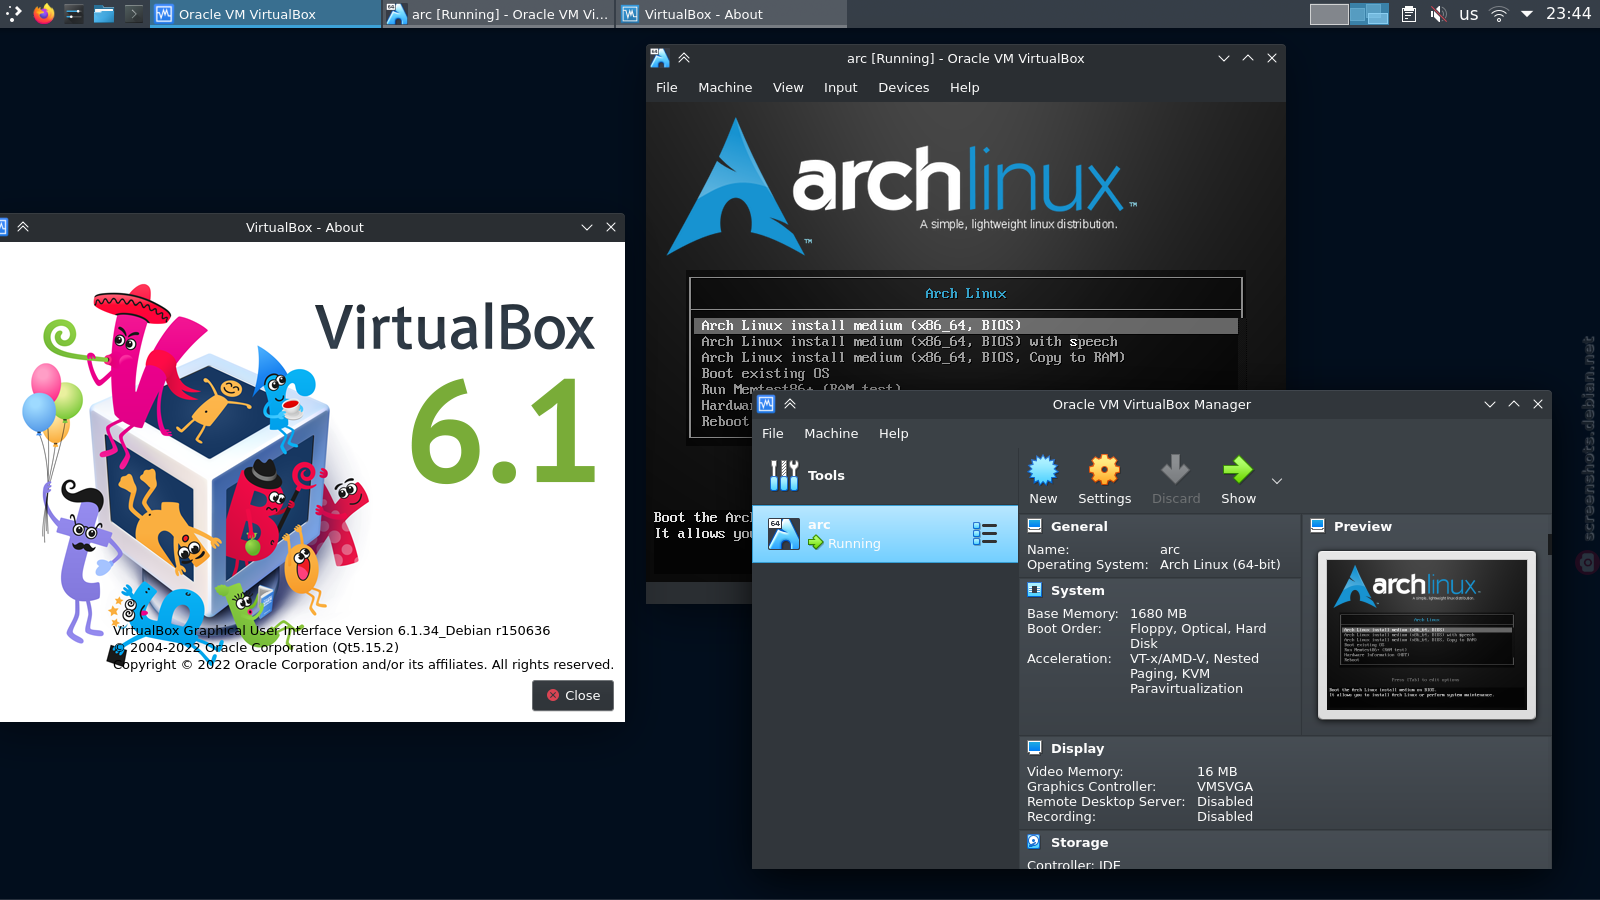Open the Wi-Fi network tray icon

[1498, 14]
